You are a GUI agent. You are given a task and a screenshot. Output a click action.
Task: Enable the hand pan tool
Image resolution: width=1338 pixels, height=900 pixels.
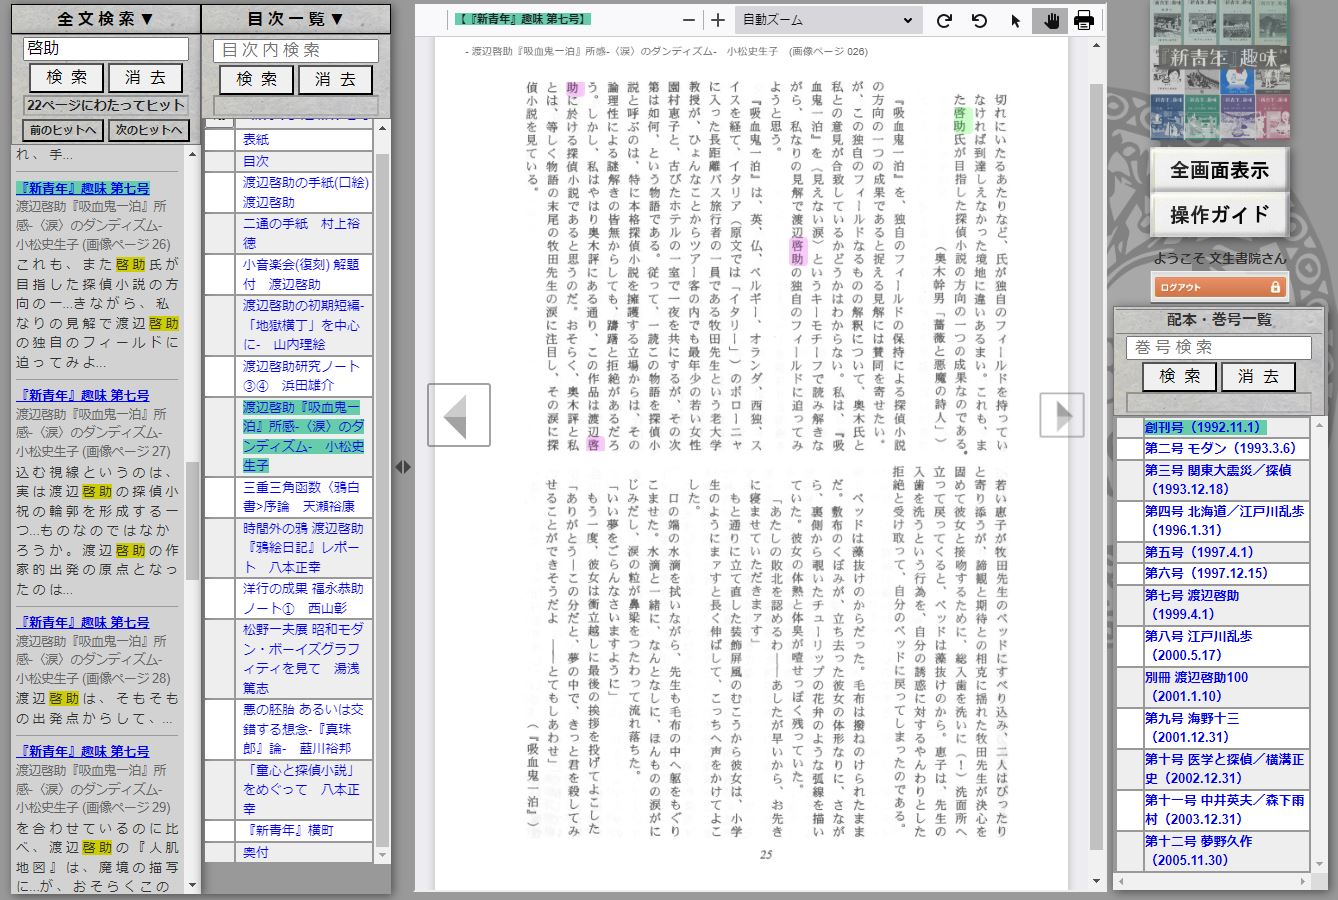[1049, 19]
